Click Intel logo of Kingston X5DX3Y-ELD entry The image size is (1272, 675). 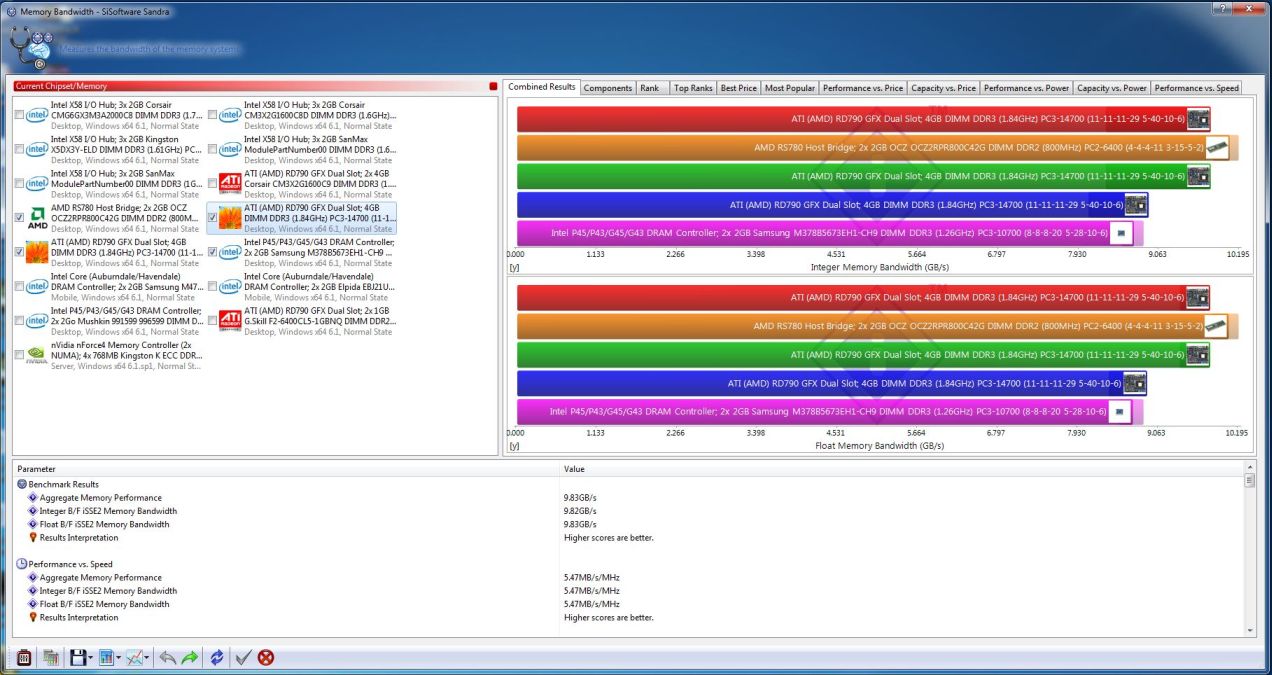pos(37,148)
